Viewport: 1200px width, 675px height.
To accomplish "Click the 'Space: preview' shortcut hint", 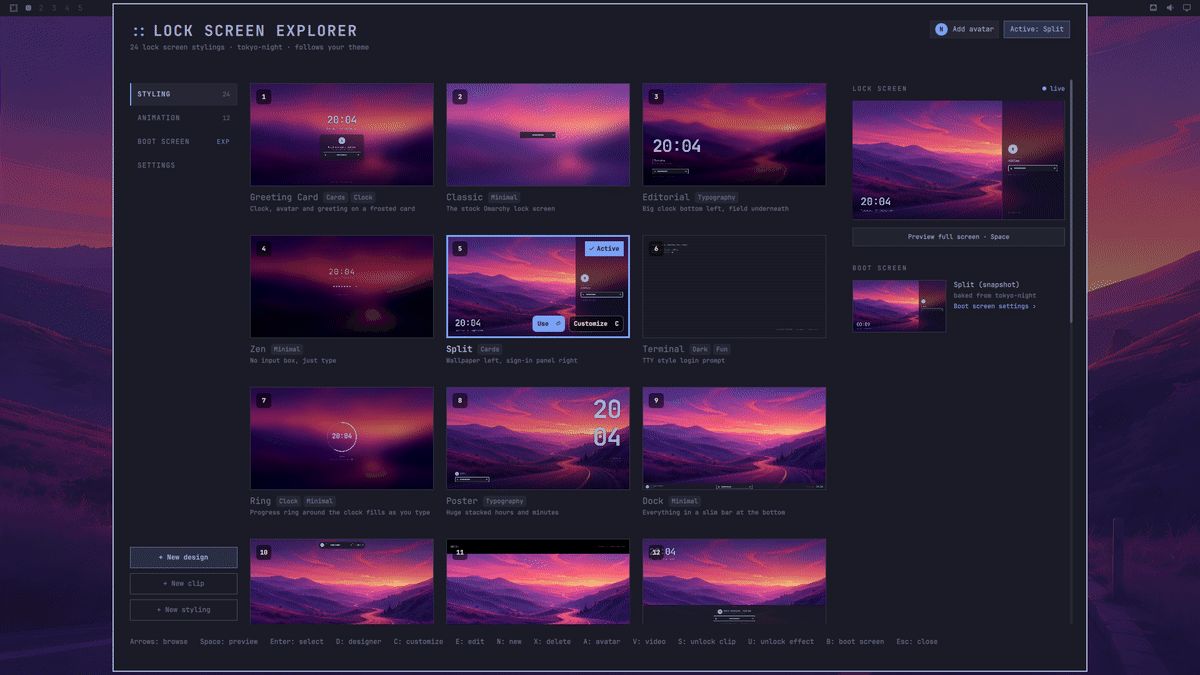I will click(229, 642).
